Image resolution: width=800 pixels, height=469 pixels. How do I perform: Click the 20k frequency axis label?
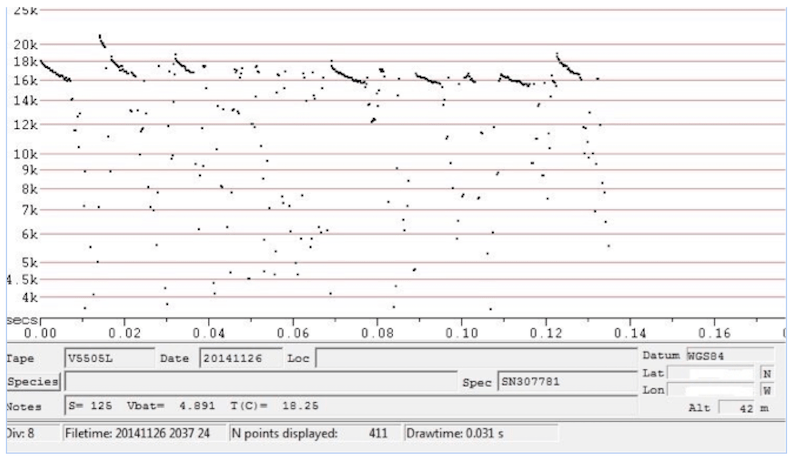point(23,44)
